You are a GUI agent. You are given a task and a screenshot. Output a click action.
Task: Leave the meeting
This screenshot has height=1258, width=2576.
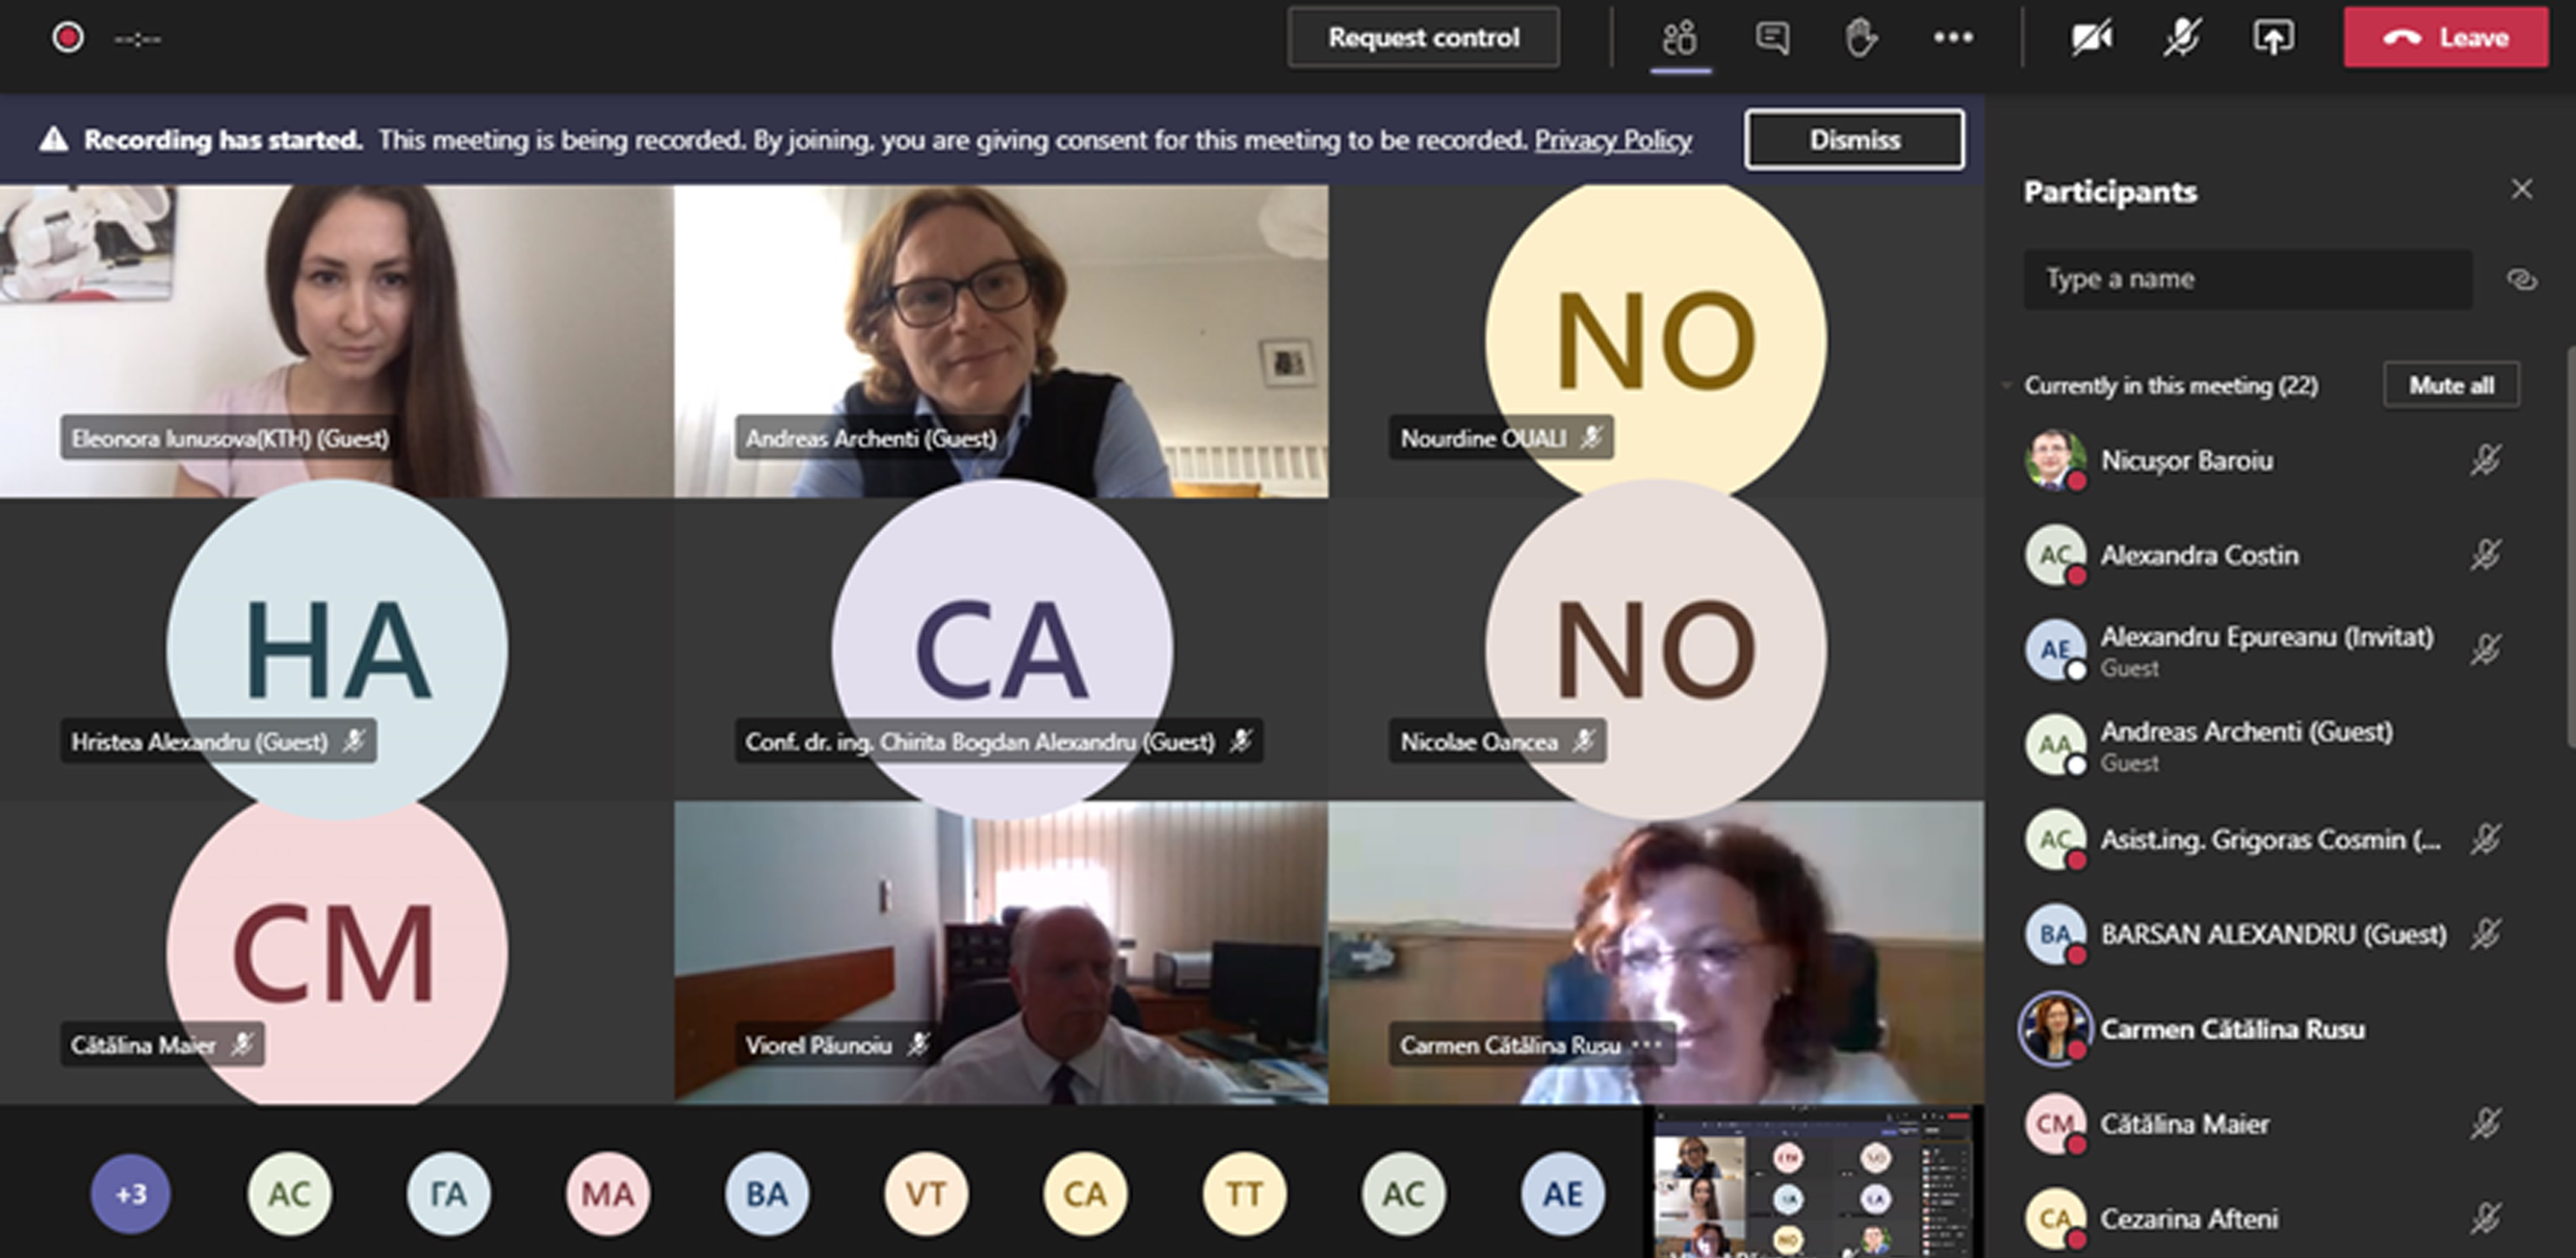coord(2446,38)
